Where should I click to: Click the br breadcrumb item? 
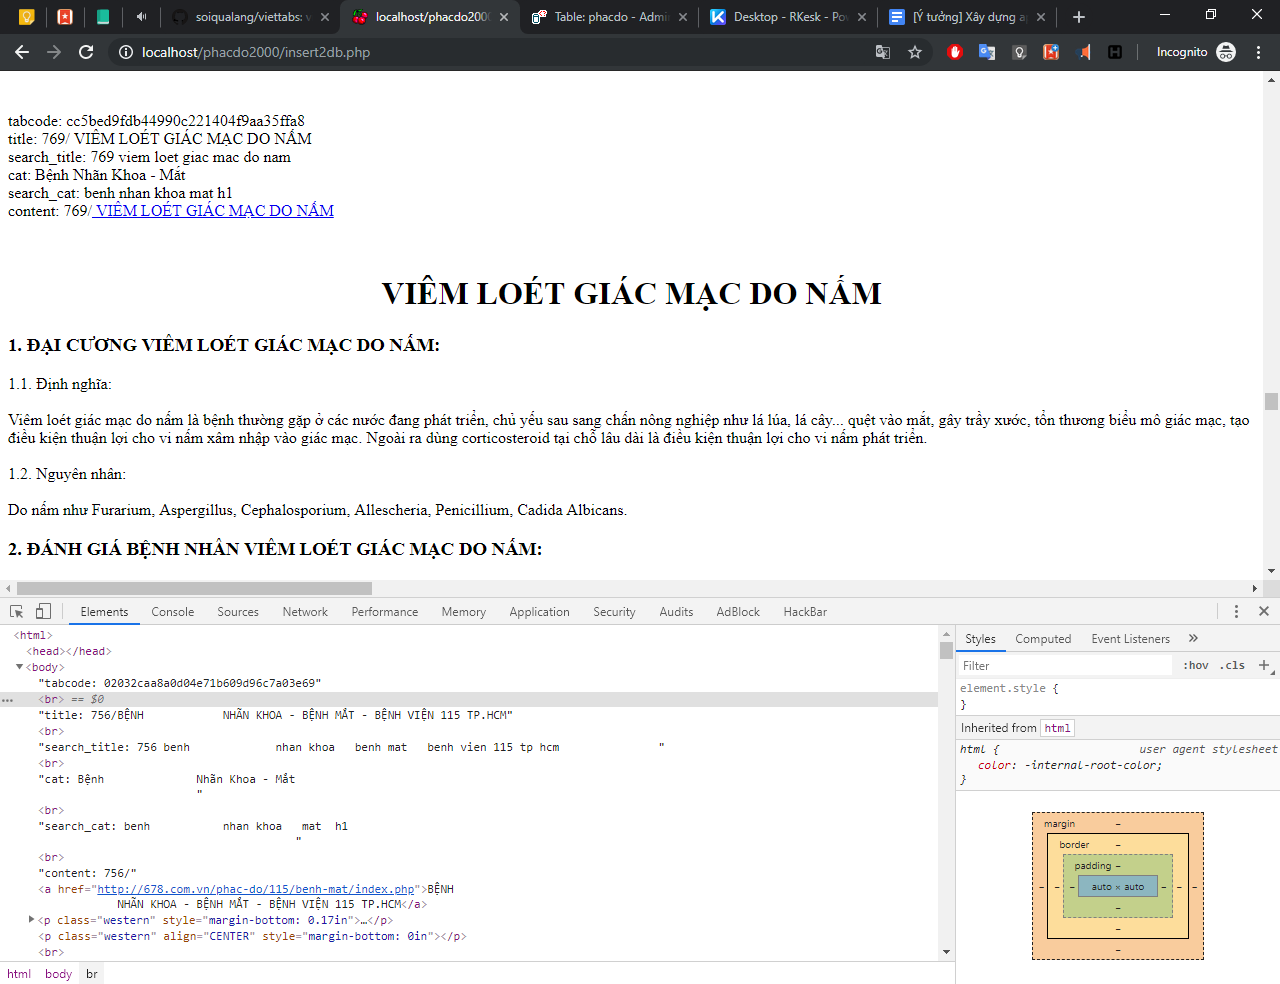click(x=92, y=974)
